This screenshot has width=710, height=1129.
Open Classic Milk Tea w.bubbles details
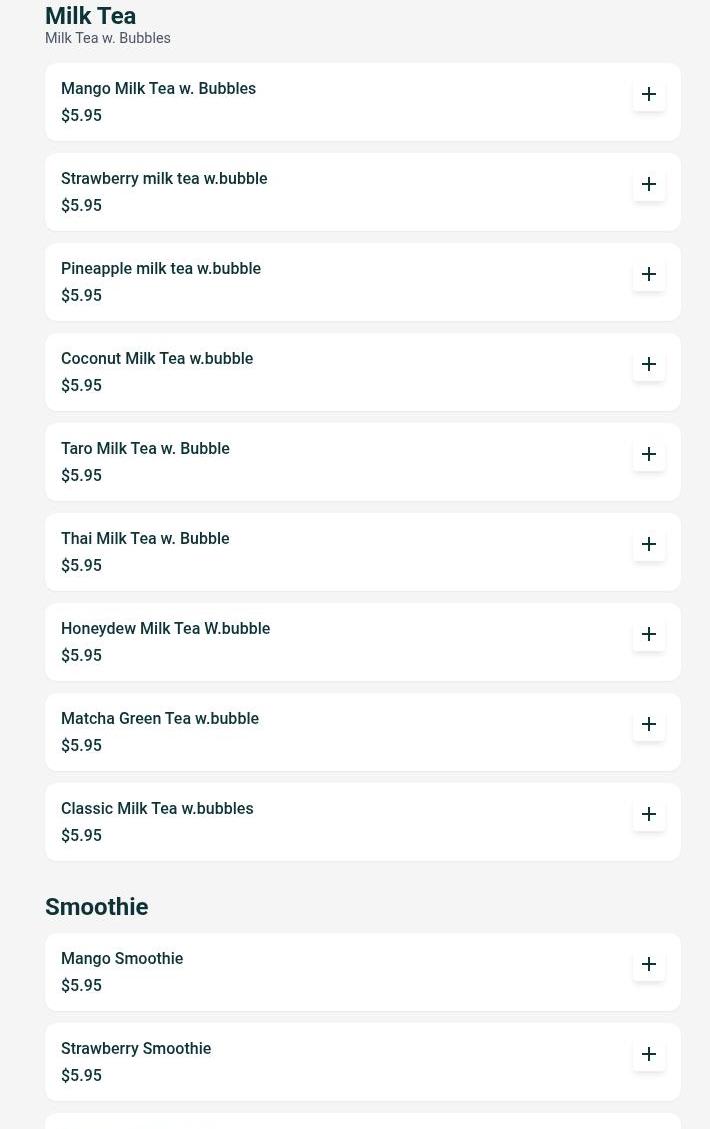[157, 808]
